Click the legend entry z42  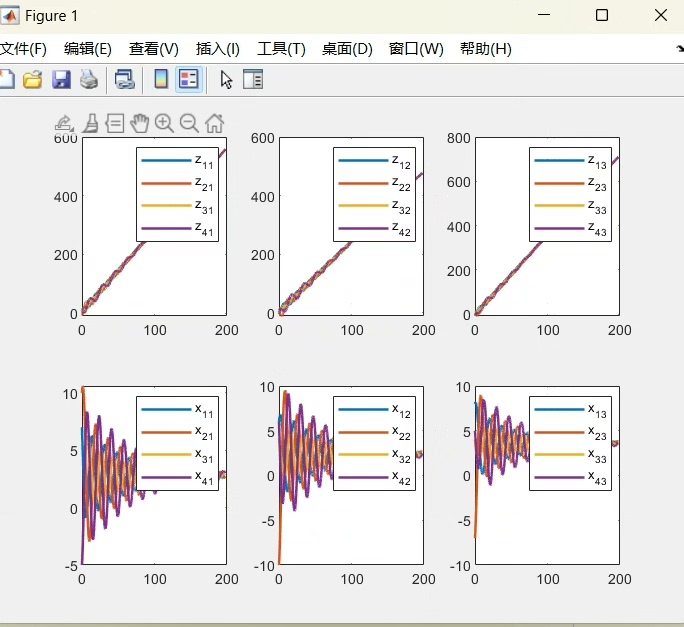click(401, 229)
